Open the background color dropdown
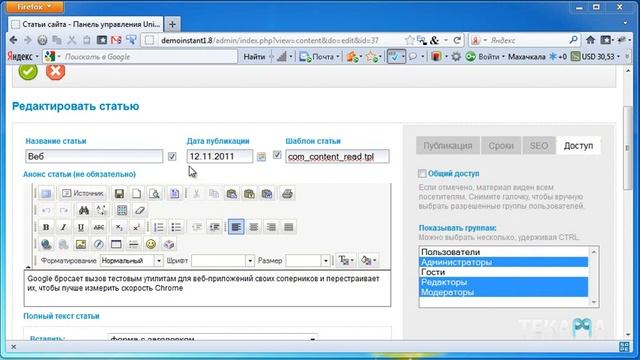Viewport: 640px width, 360px height. click(369, 260)
